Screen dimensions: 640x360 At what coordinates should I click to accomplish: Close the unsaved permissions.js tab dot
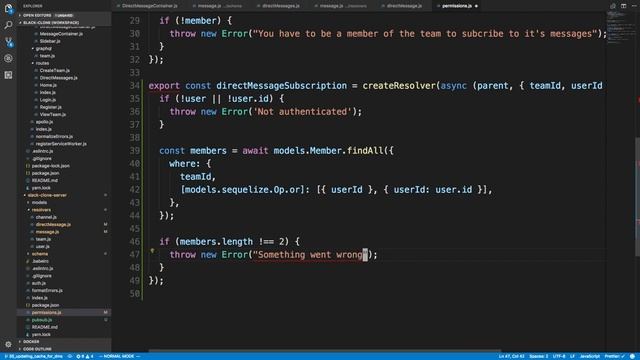click(476, 6)
